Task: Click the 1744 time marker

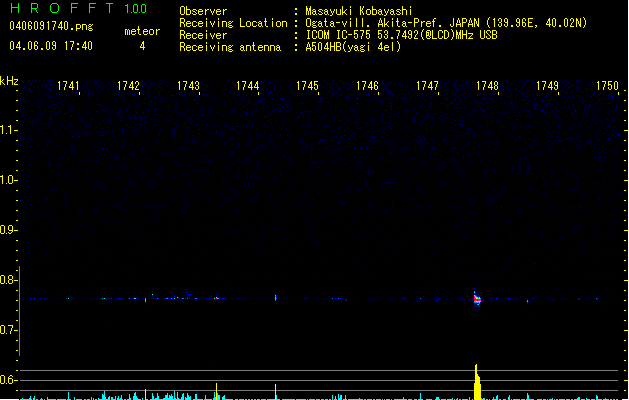Action: point(248,86)
